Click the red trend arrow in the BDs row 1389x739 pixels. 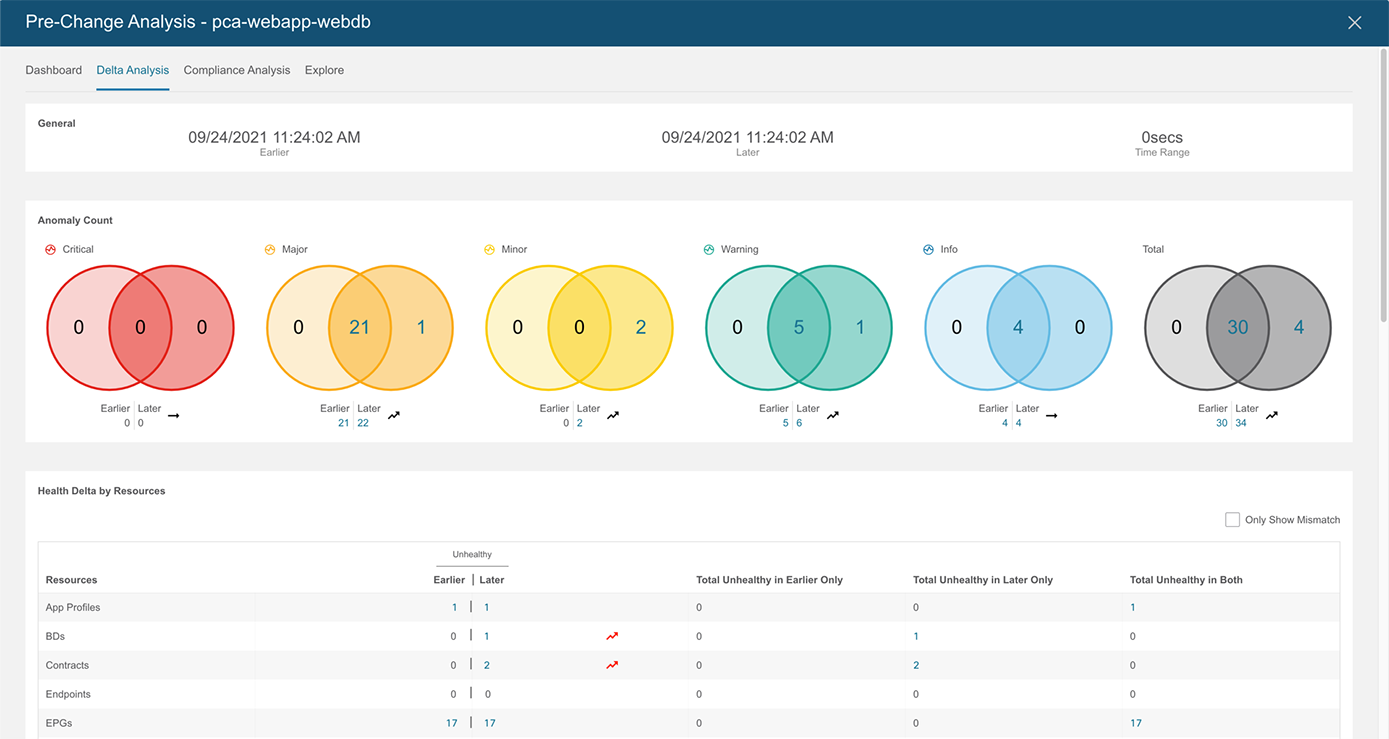612,635
